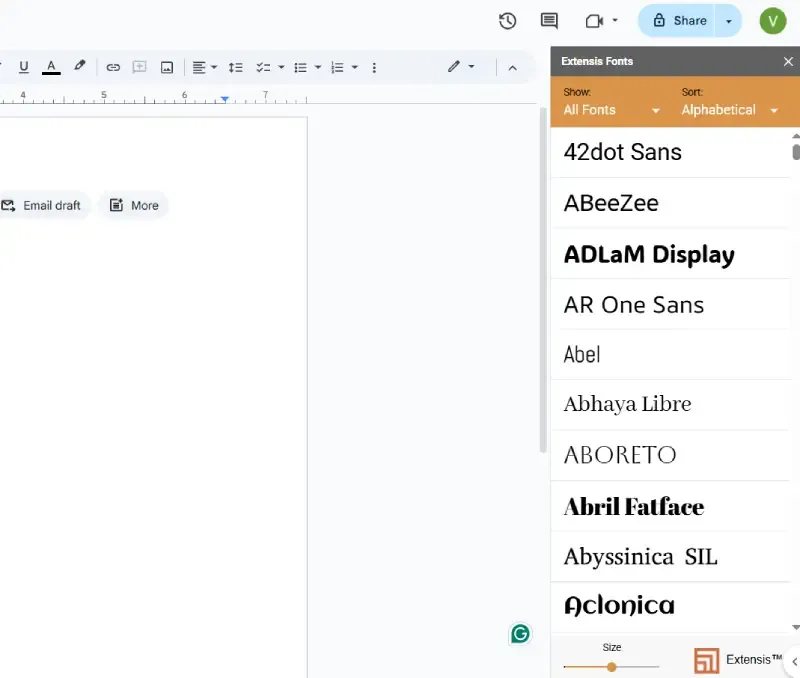Click the video meeting camera icon
800x678 pixels.
(x=594, y=21)
